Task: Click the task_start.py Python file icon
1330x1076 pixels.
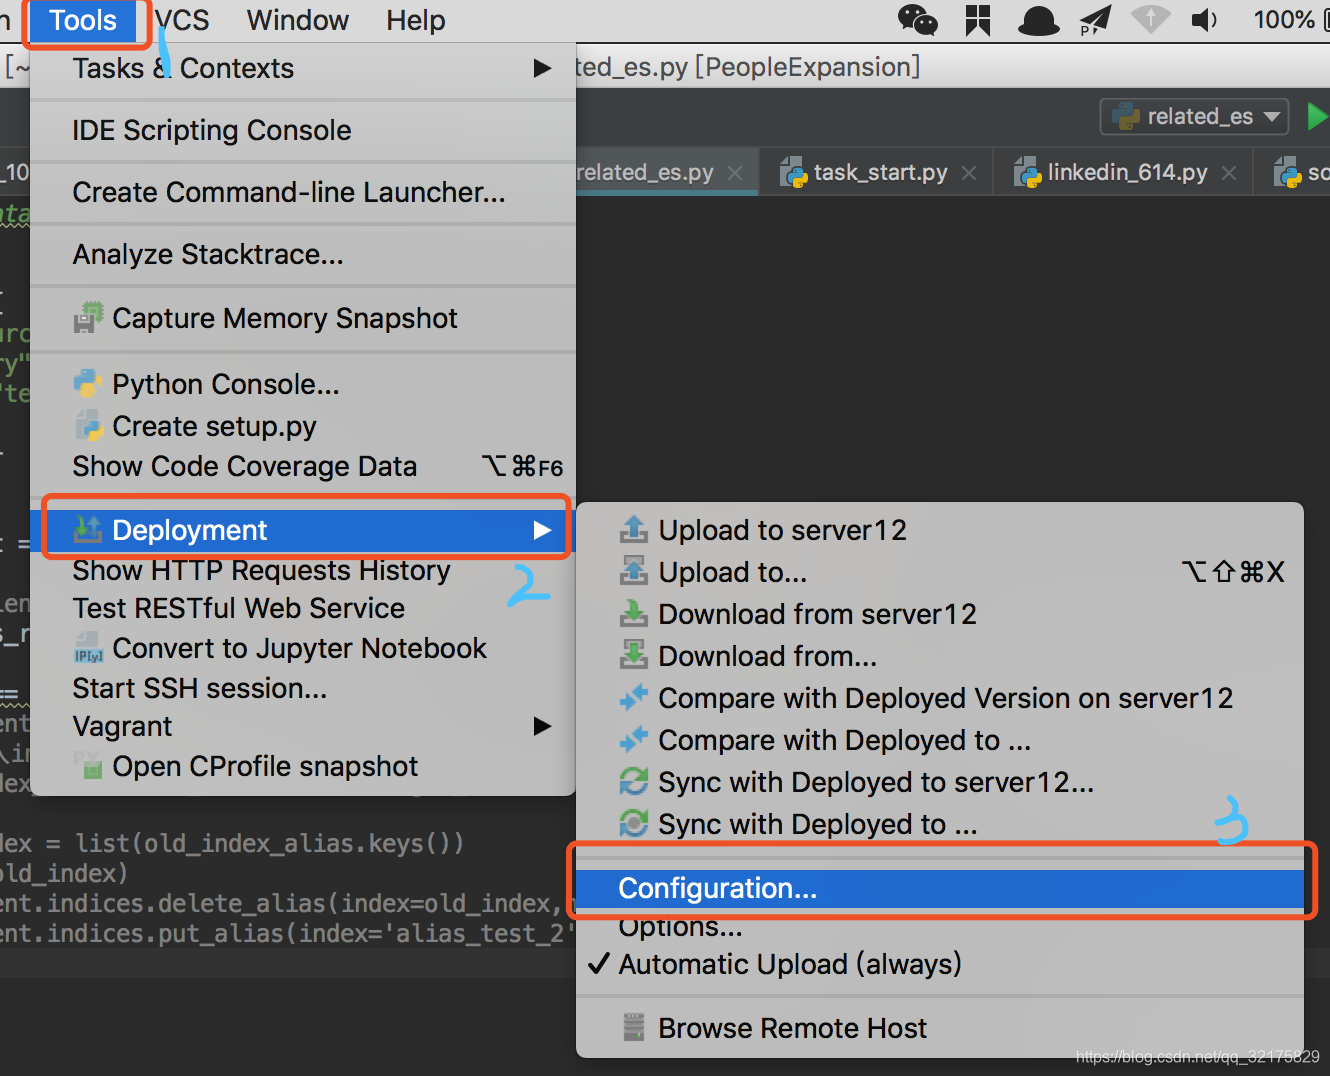Action: 794,172
